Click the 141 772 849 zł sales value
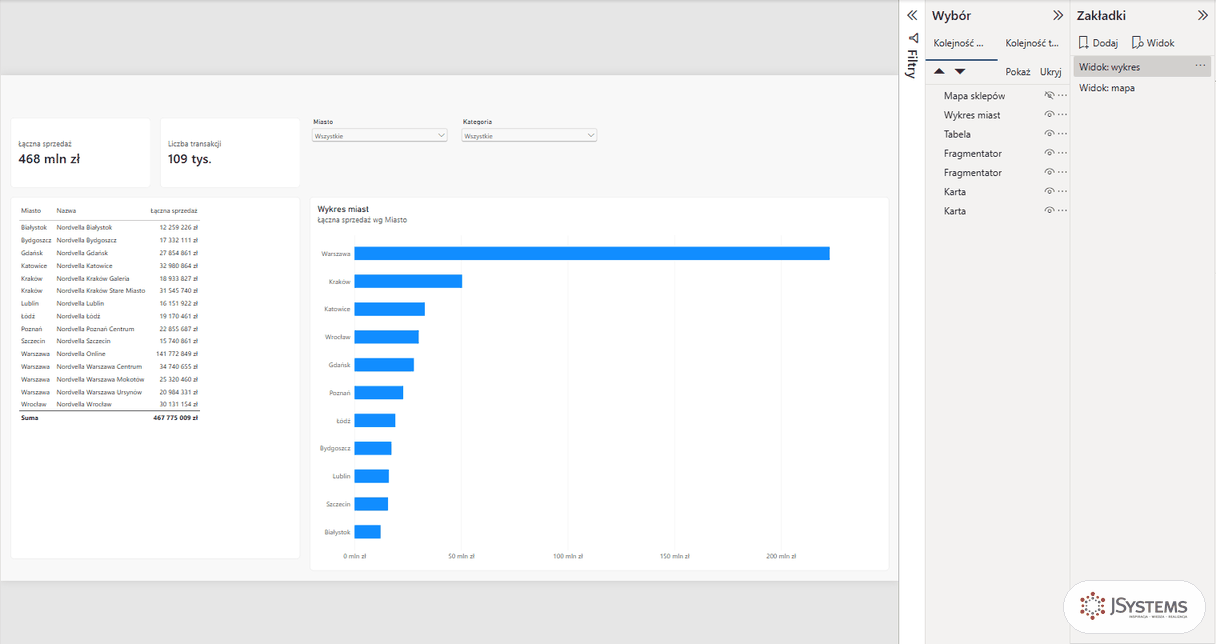 click(x=176, y=354)
